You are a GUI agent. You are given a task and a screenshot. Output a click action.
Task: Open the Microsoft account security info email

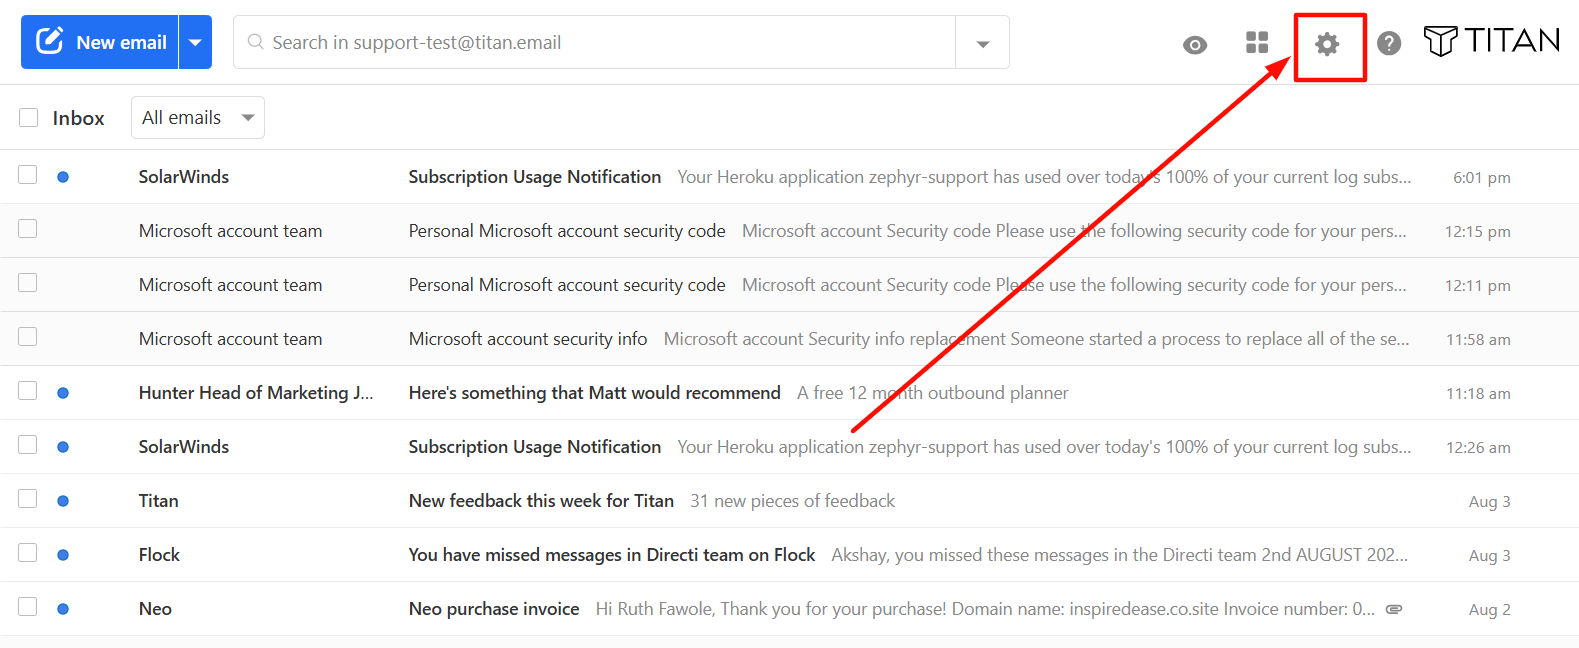[789, 339]
